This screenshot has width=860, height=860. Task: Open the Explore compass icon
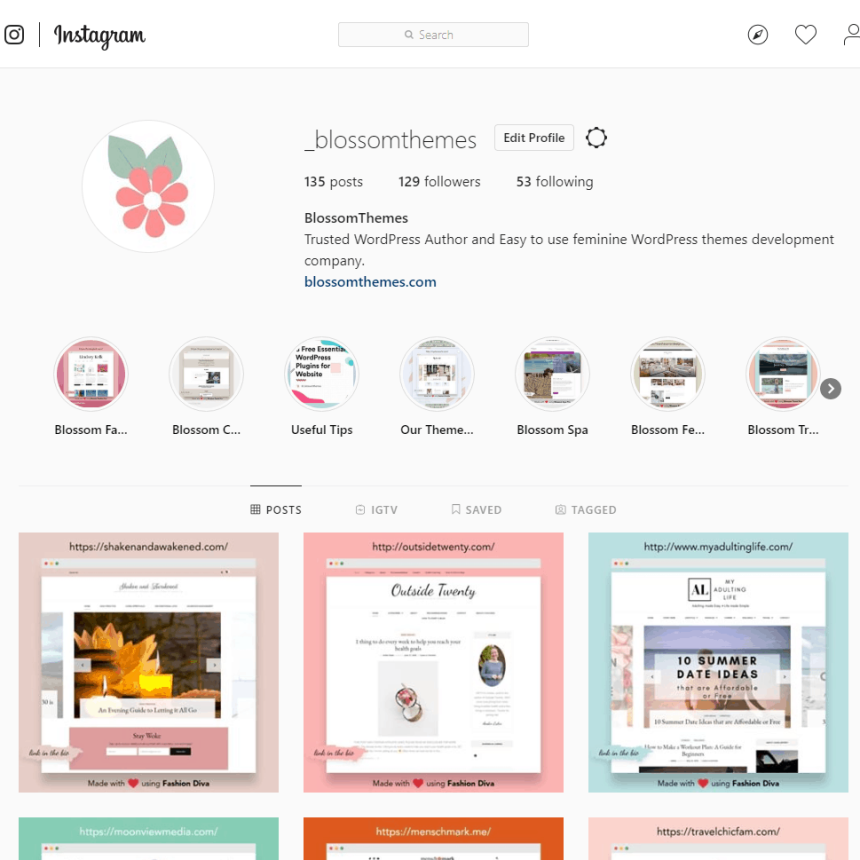757,35
